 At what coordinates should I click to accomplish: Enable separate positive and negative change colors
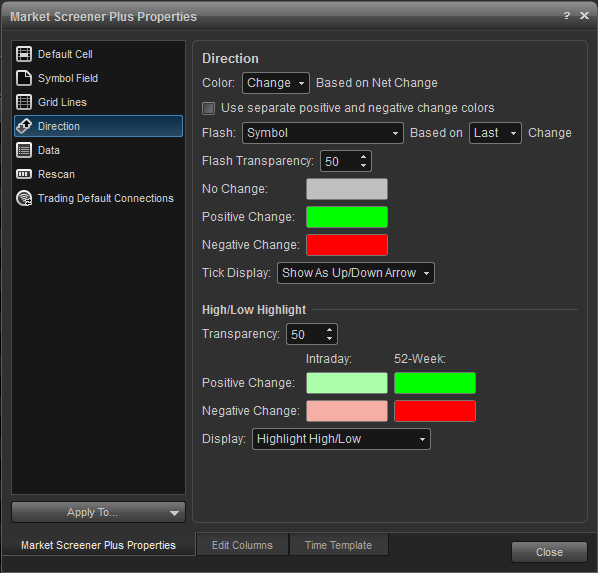209,108
